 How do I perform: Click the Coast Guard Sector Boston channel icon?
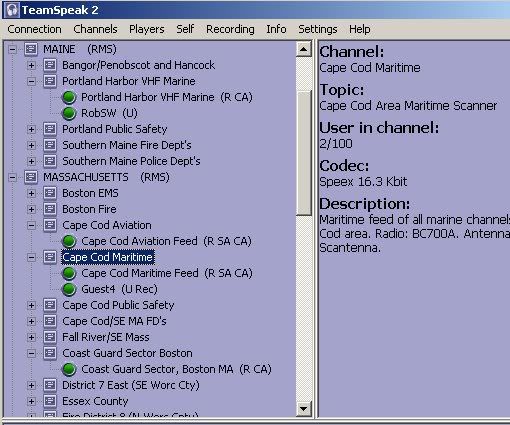[50, 353]
